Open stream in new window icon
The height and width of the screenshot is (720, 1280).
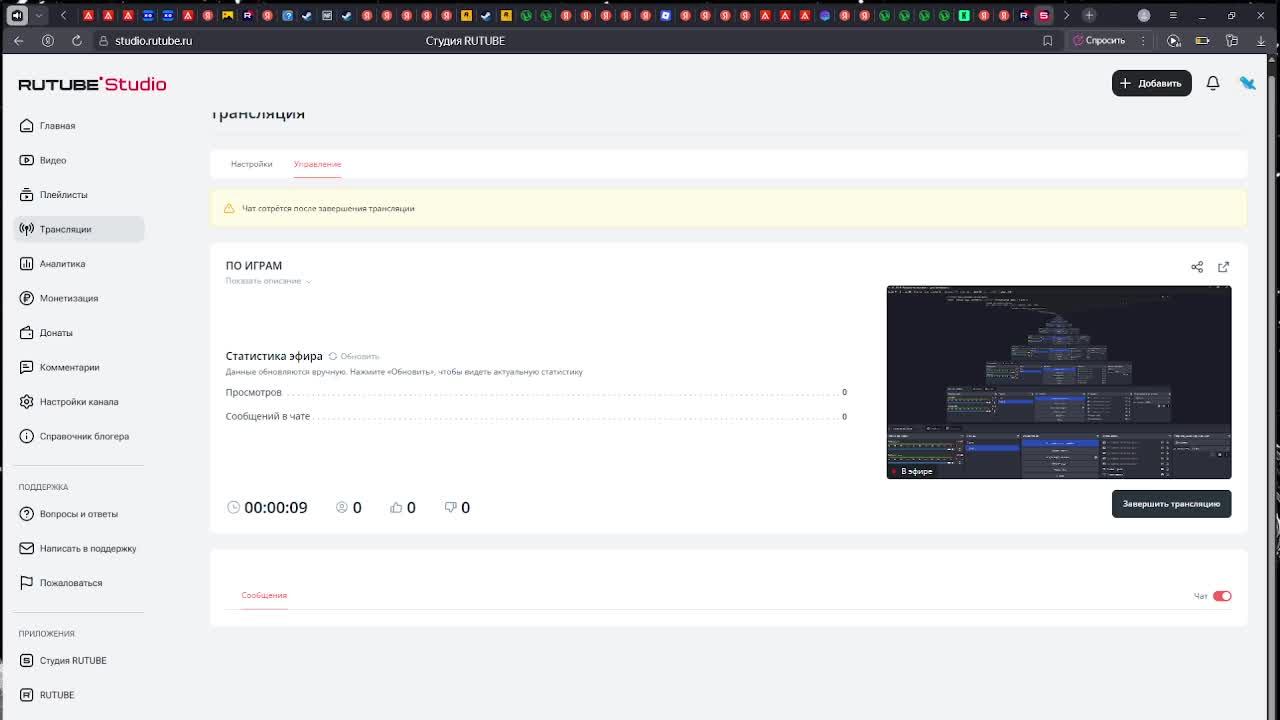point(1223,267)
